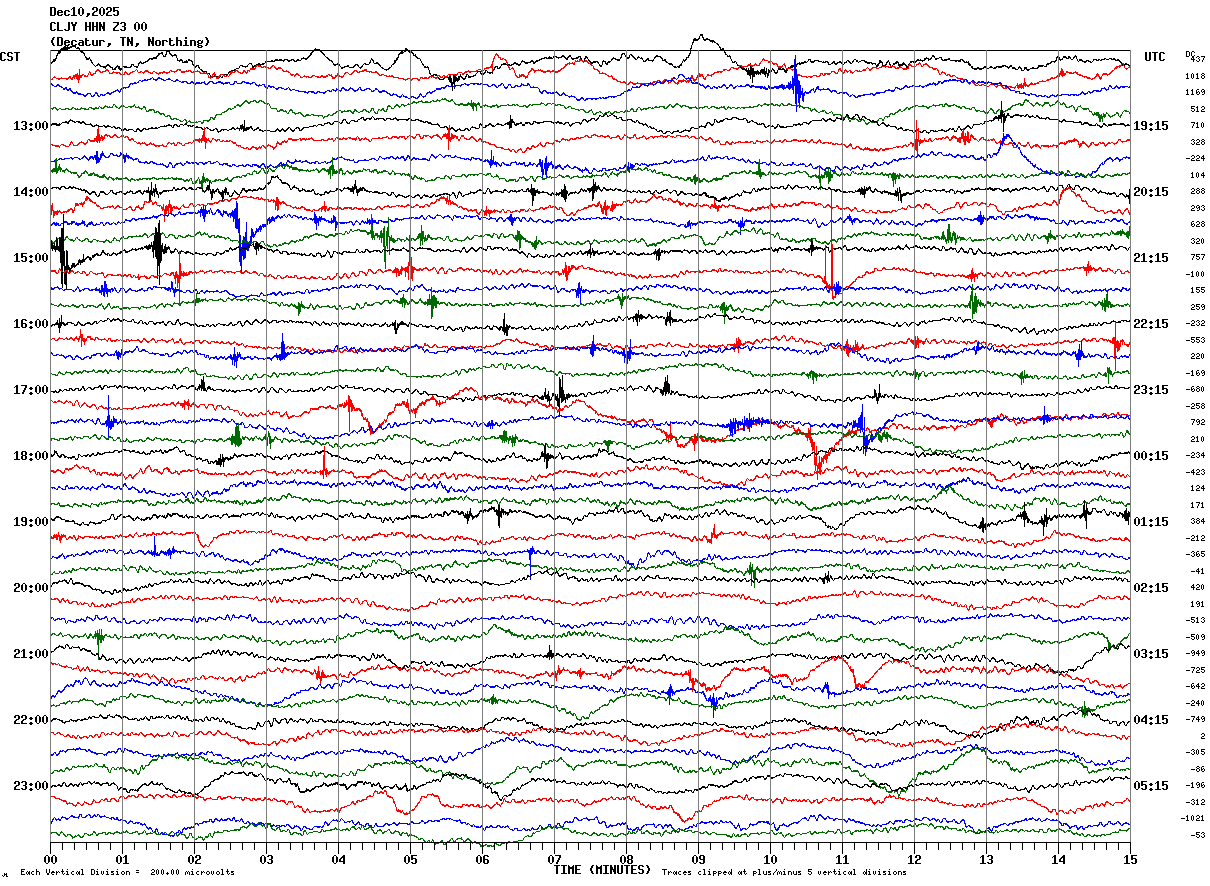
Task: Click the DC offset value 628
Action: click(x=1197, y=224)
